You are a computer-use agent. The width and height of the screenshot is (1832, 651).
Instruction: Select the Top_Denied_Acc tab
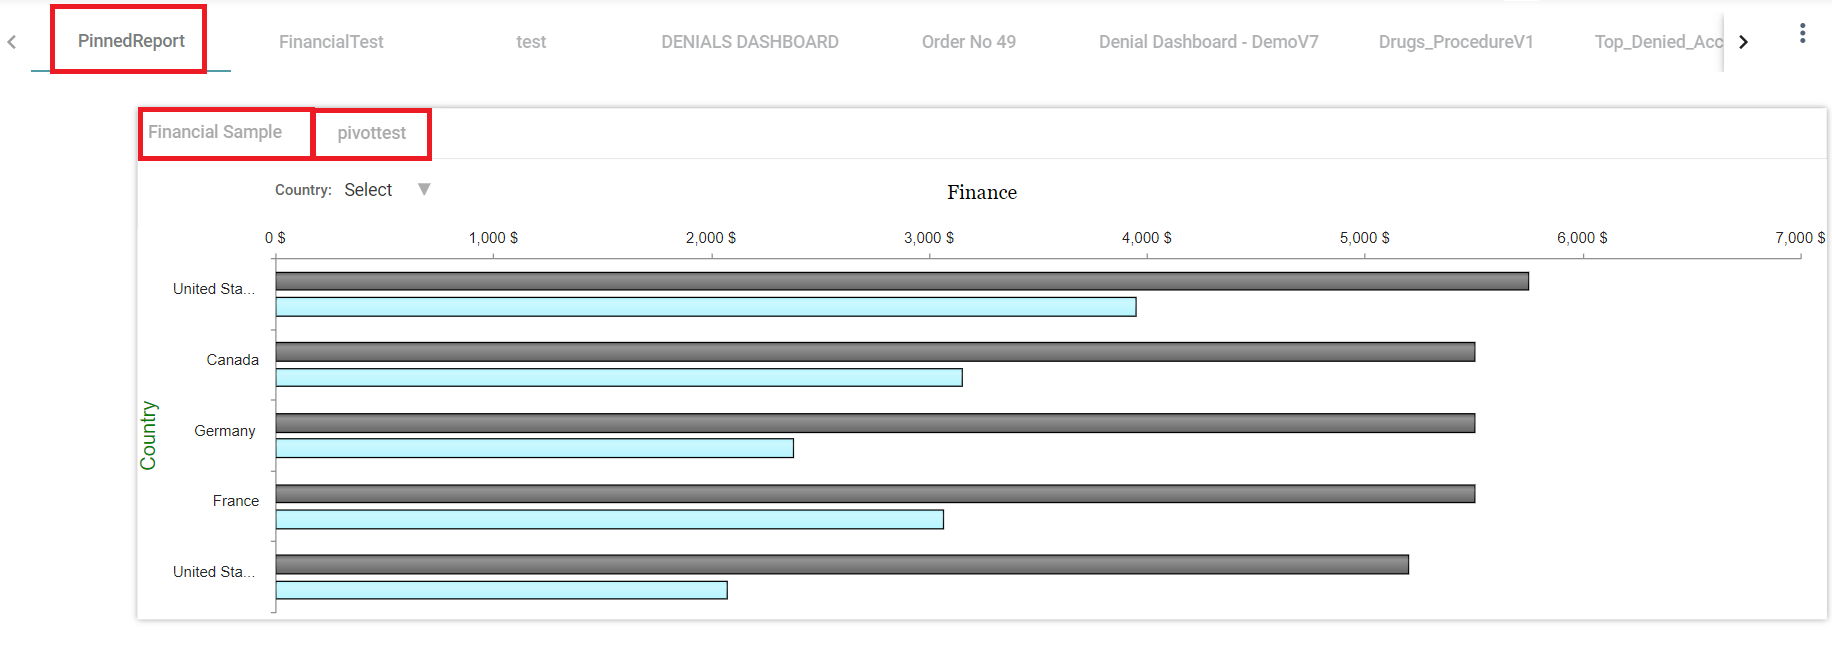pyautogui.click(x=1657, y=42)
